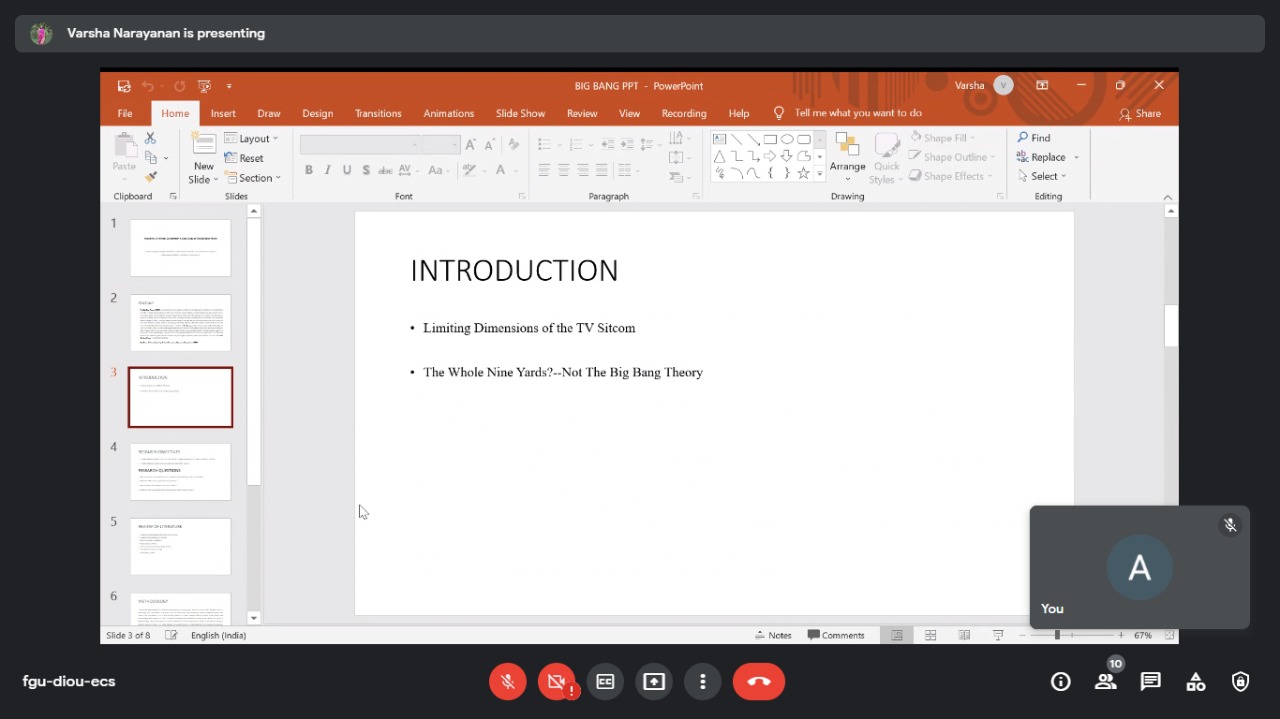Fit slide to current window
This screenshot has height=719, width=1280.
[1169, 635]
